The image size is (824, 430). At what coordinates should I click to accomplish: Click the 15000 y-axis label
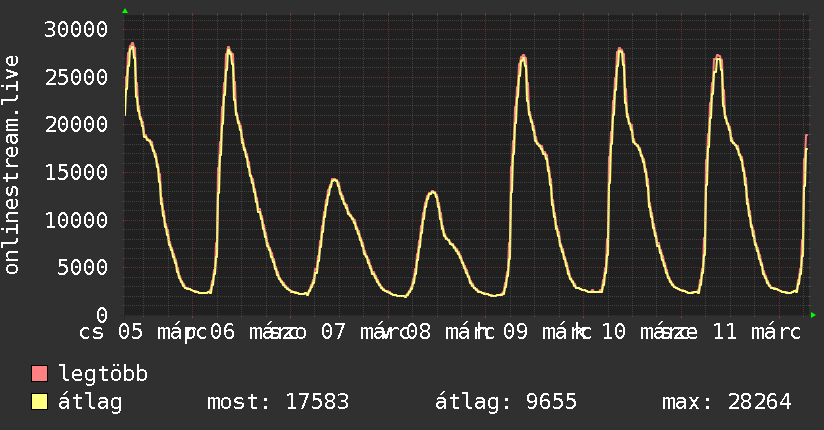[76, 172]
